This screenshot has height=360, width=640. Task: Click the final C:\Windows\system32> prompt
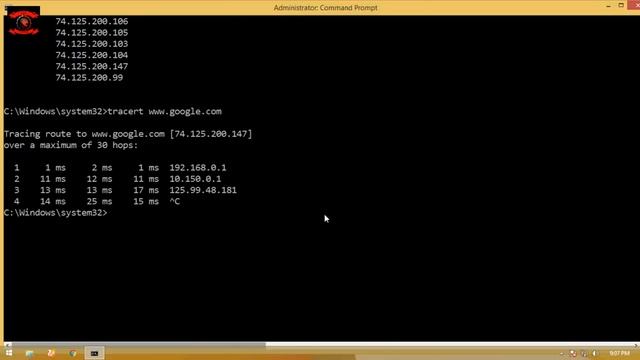[x=56, y=213]
